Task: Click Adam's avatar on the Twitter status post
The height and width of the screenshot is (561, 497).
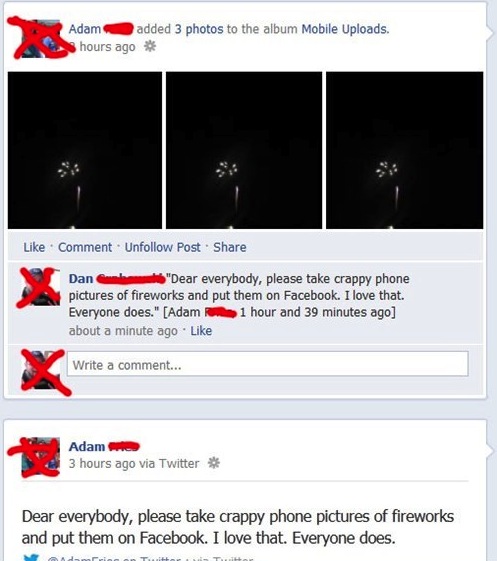Action: [40, 457]
